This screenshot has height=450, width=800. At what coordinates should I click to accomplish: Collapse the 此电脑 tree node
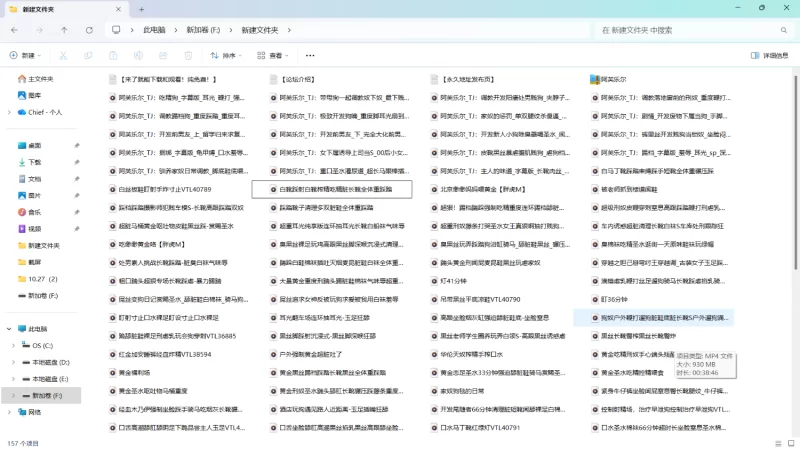tap(9, 329)
